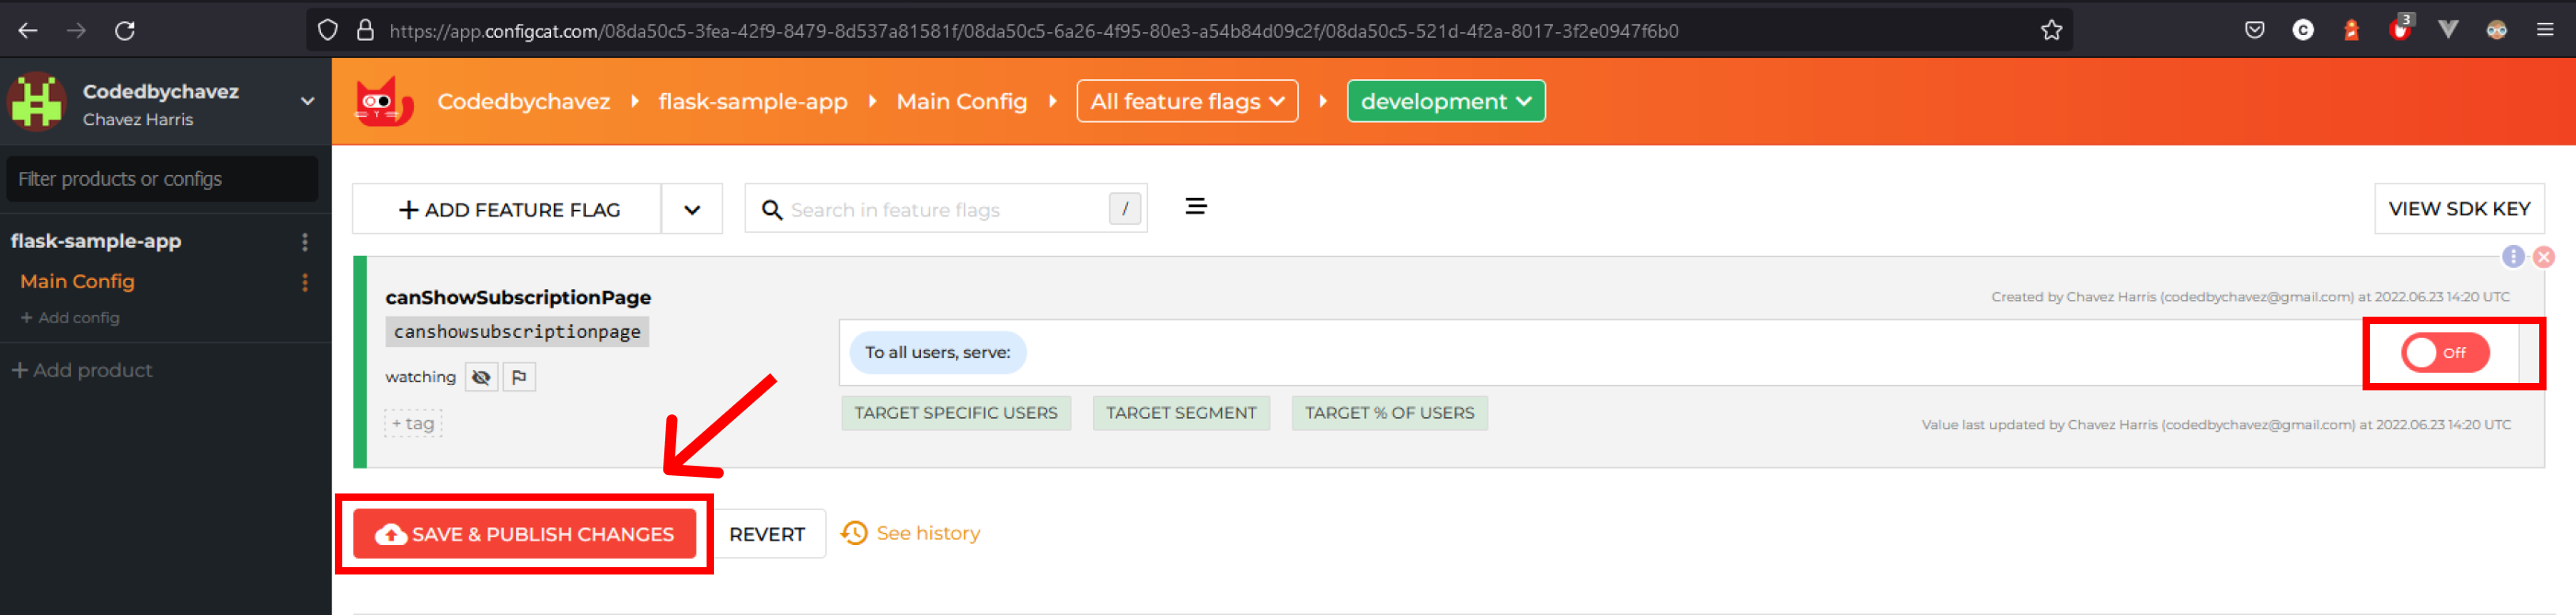Click the blue info icon on flag card
The height and width of the screenshot is (615, 2576).
(x=2512, y=257)
